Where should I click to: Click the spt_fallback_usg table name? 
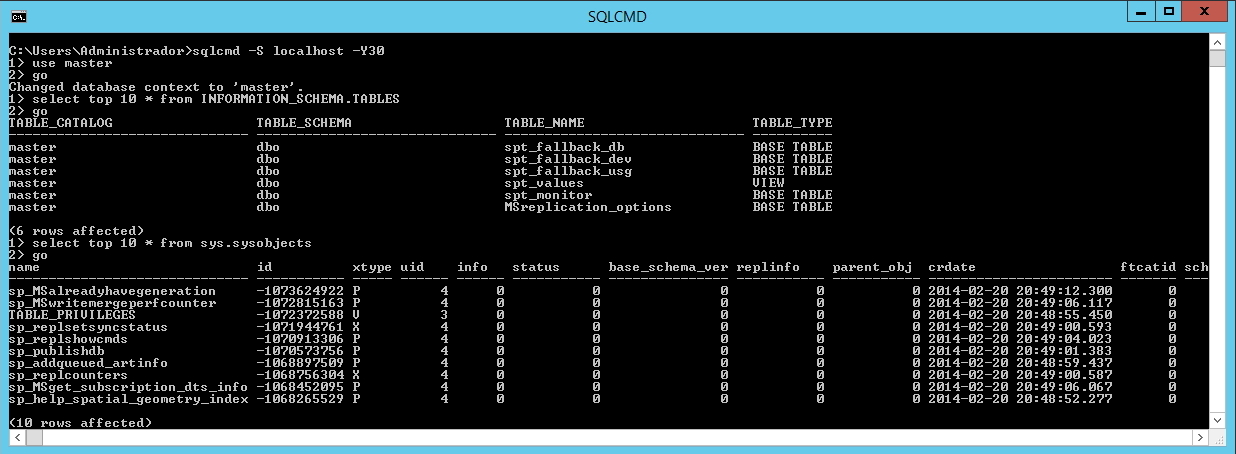(569, 171)
